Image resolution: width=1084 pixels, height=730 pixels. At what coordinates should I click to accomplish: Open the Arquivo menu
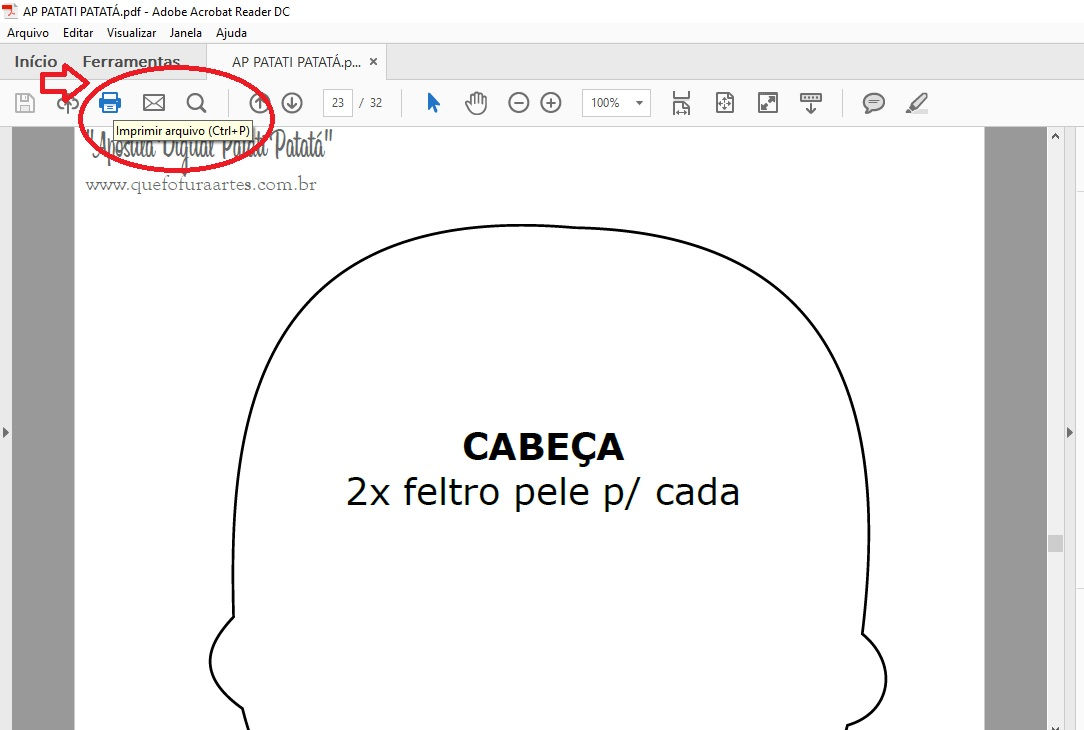coord(27,32)
